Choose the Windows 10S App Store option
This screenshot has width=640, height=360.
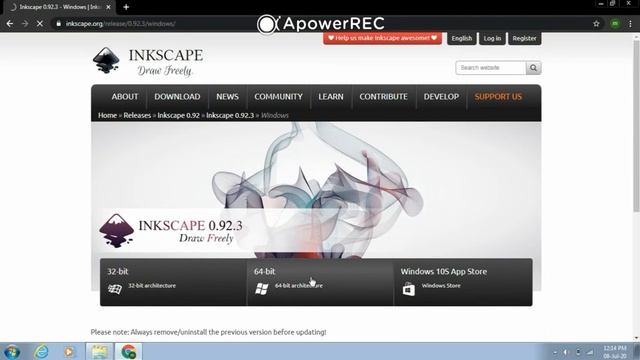(463, 282)
